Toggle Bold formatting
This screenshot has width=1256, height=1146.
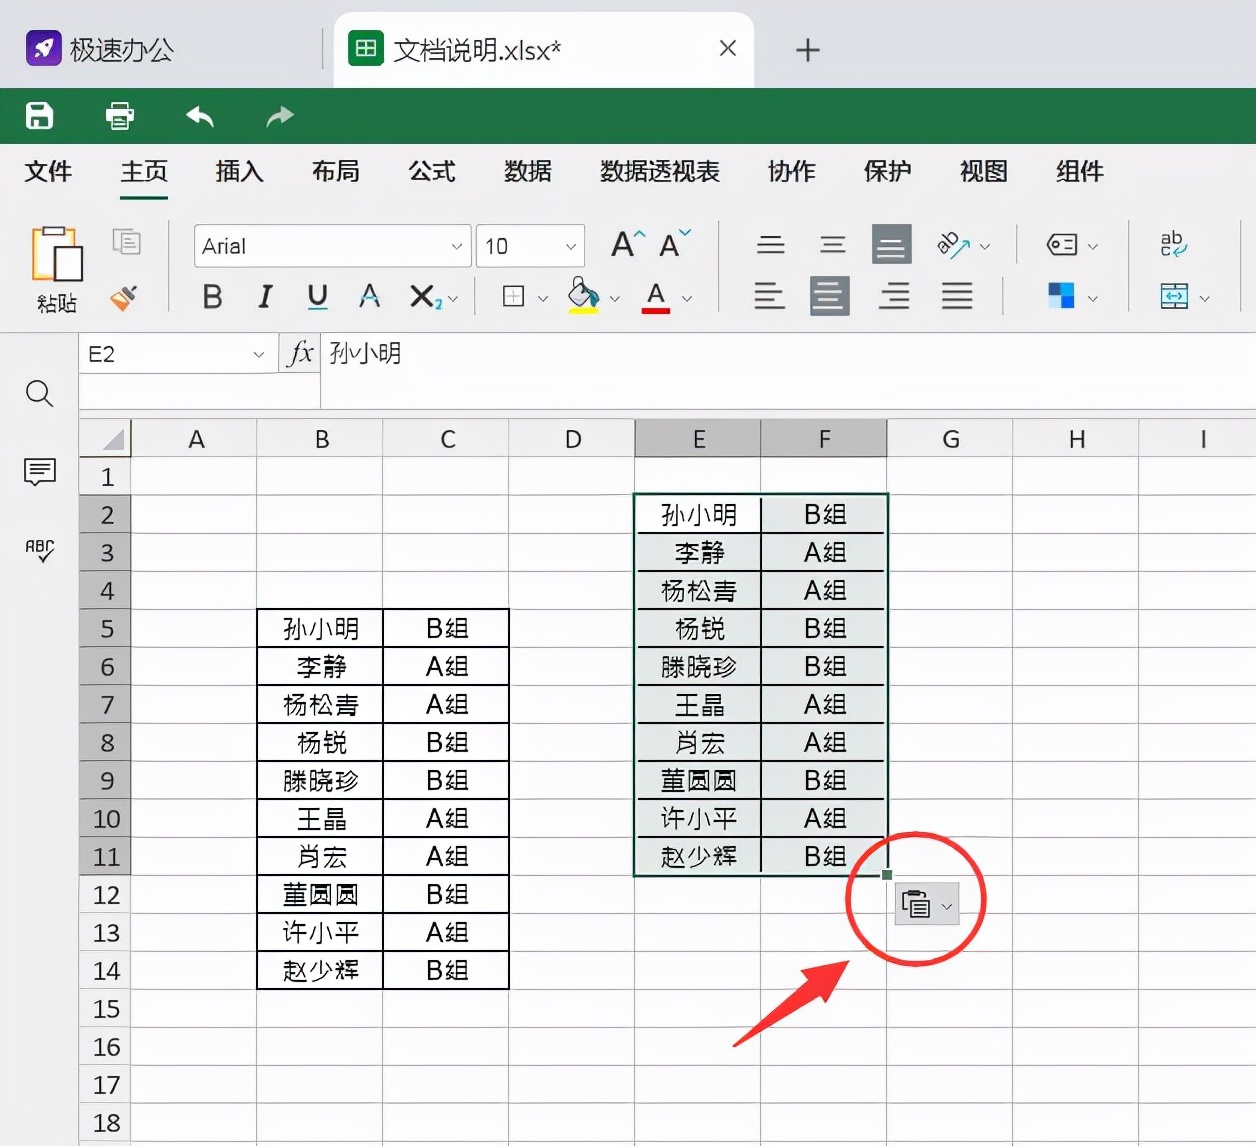pyautogui.click(x=212, y=297)
